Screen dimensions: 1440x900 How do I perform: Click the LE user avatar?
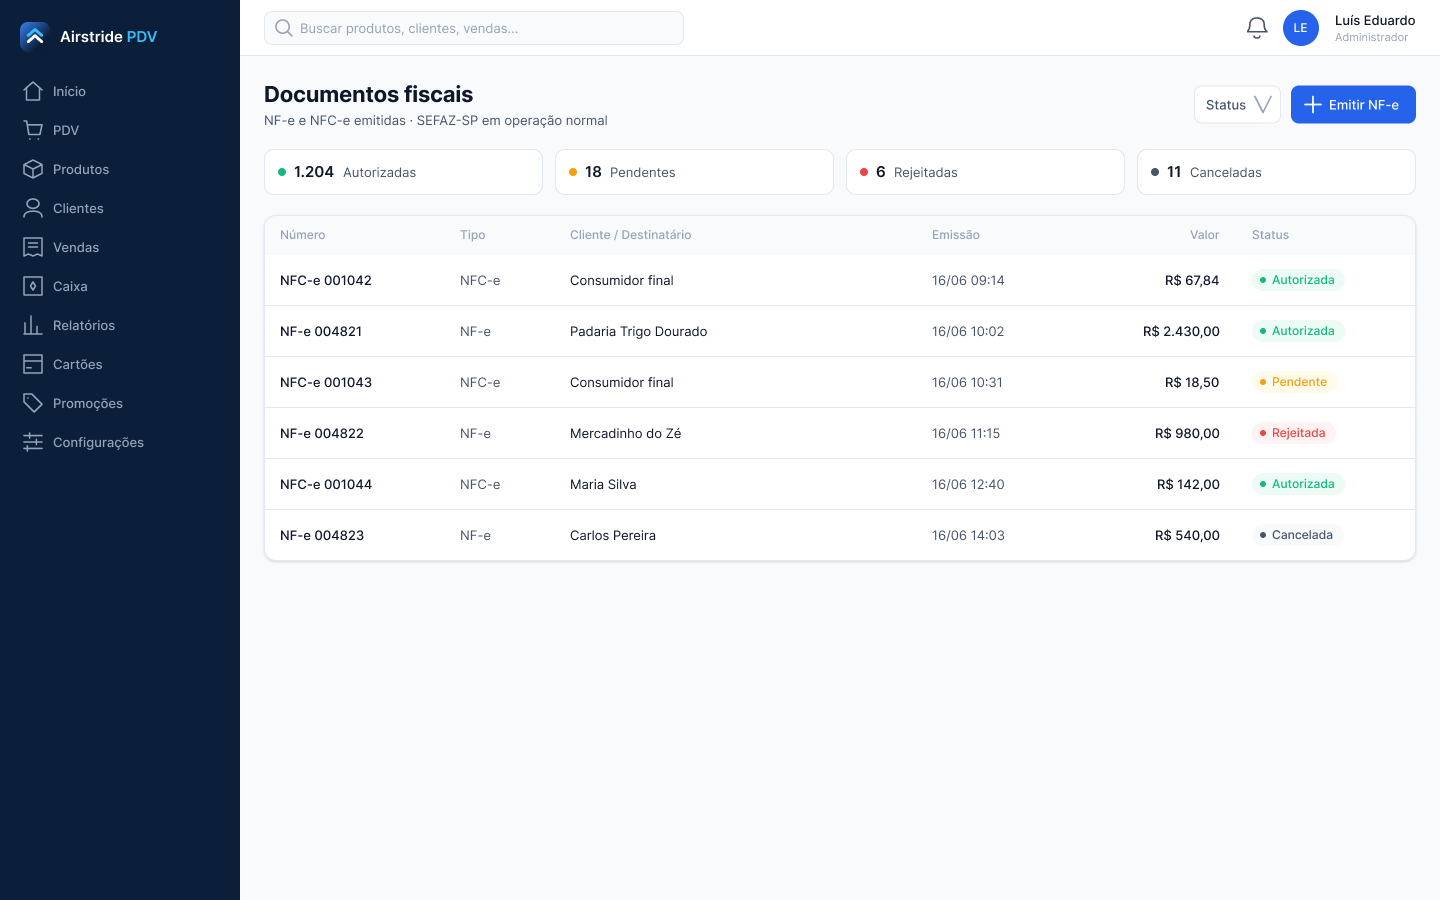point(1301,28)
